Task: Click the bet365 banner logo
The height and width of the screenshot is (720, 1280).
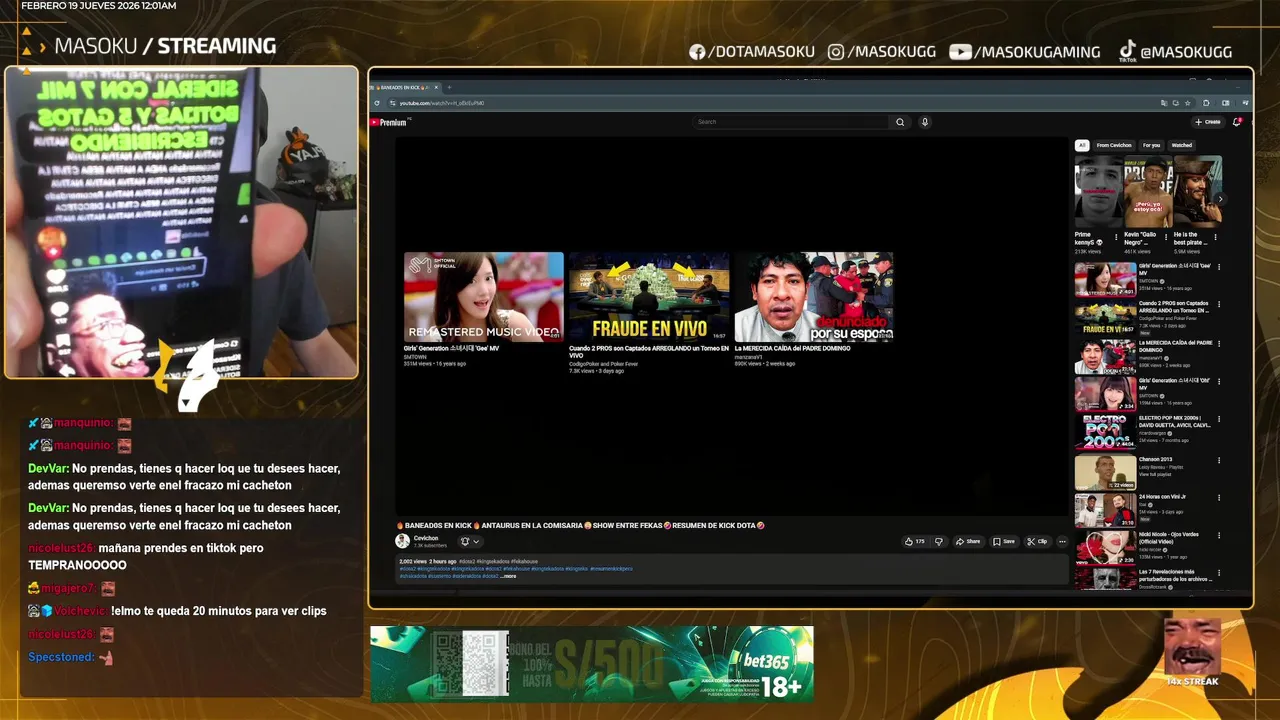Action: [x=765, y=660]
